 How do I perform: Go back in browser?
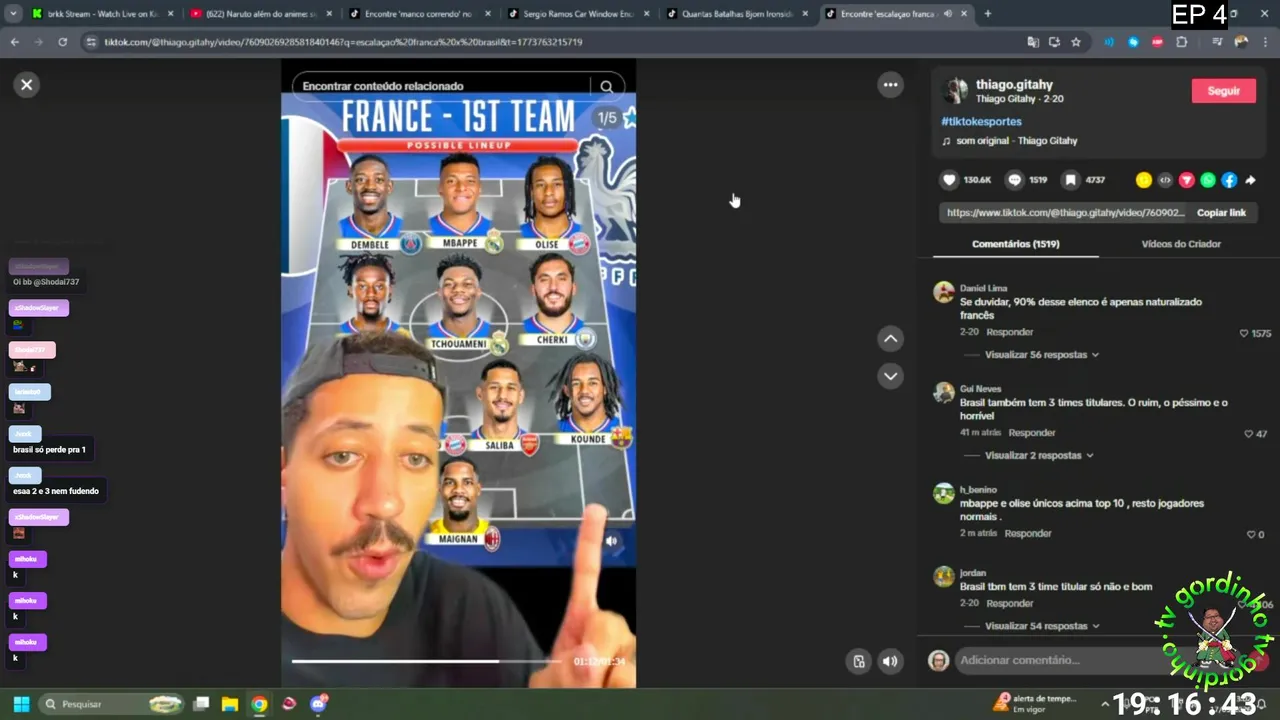14,42
